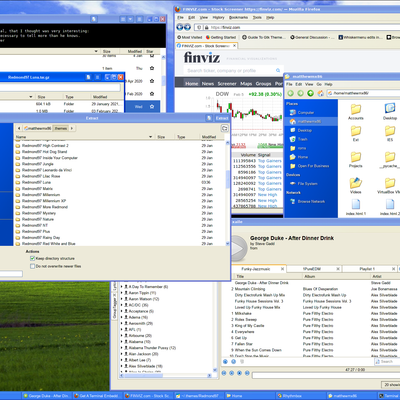Expand AC/DC artist entry
Screen dimensions: 400x400
click(122, 305)
